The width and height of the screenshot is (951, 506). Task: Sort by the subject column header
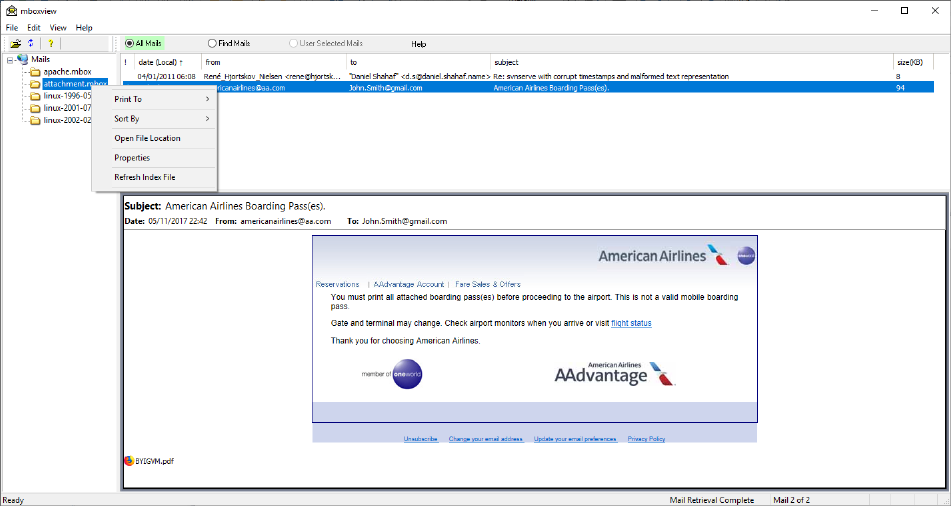click(691, 62)
